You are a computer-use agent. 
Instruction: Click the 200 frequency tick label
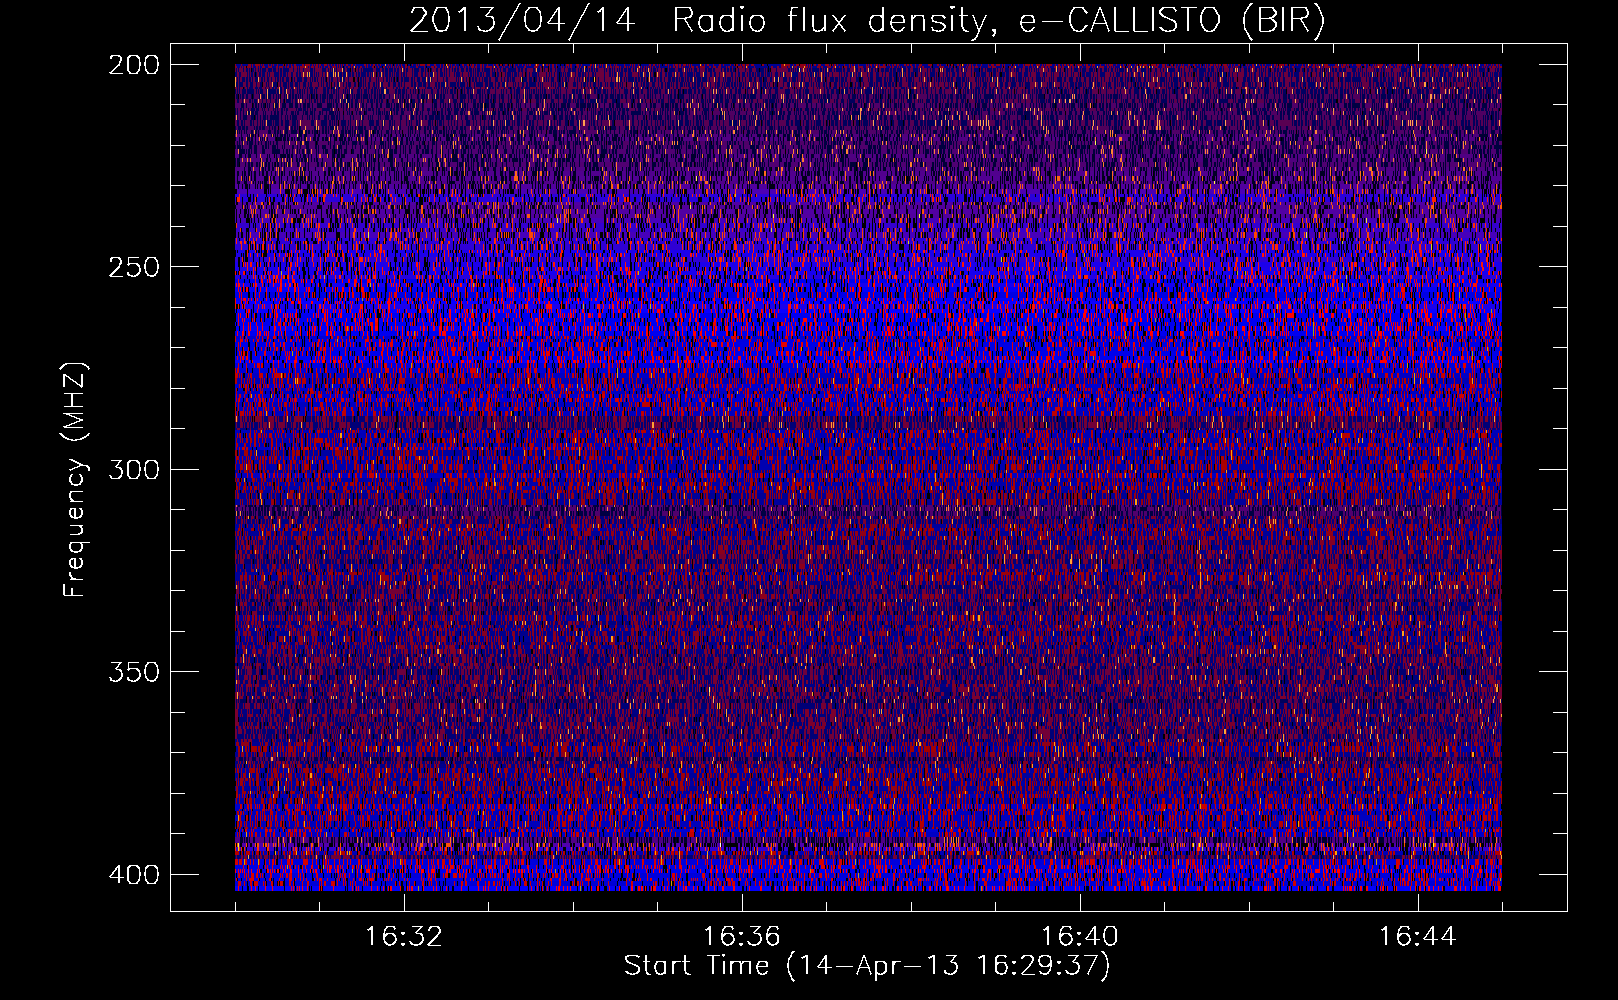tap(133, 65)
